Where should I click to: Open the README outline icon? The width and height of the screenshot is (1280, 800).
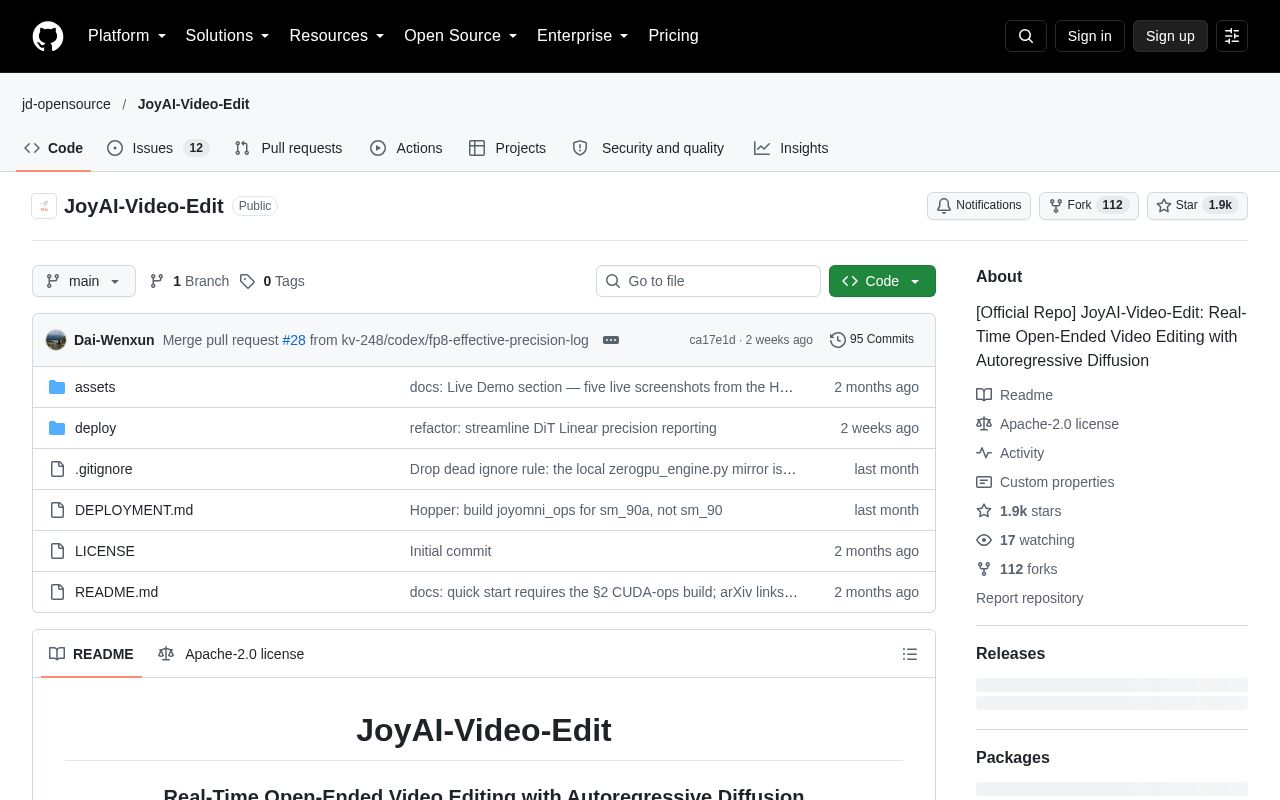[x=910, y=654]
